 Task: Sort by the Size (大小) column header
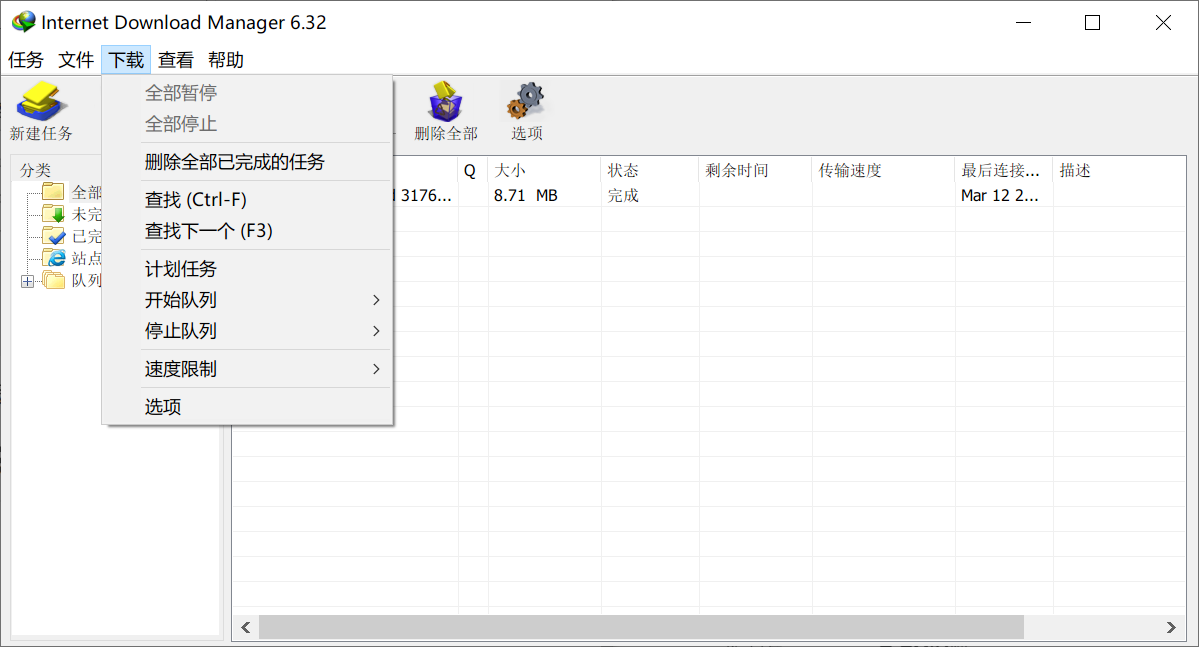(544, 171)
